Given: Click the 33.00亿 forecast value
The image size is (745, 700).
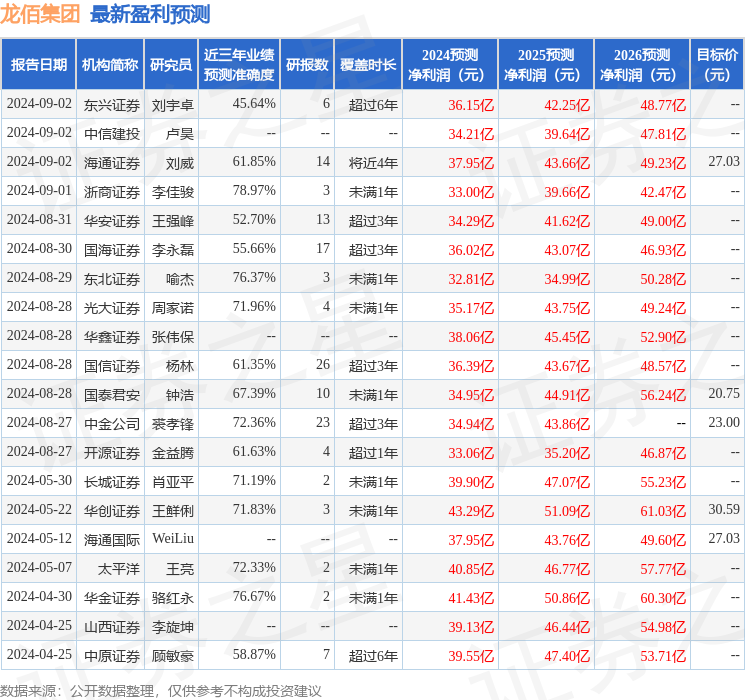Looking at the screenshot, I should 471,192.
